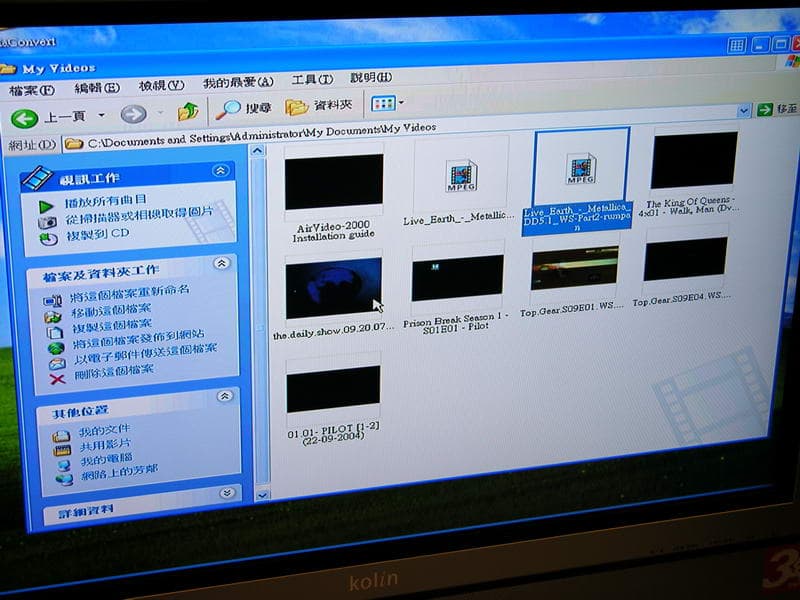Select the AirVideo-2000 Installation guide thumbnail

(334, 182)
